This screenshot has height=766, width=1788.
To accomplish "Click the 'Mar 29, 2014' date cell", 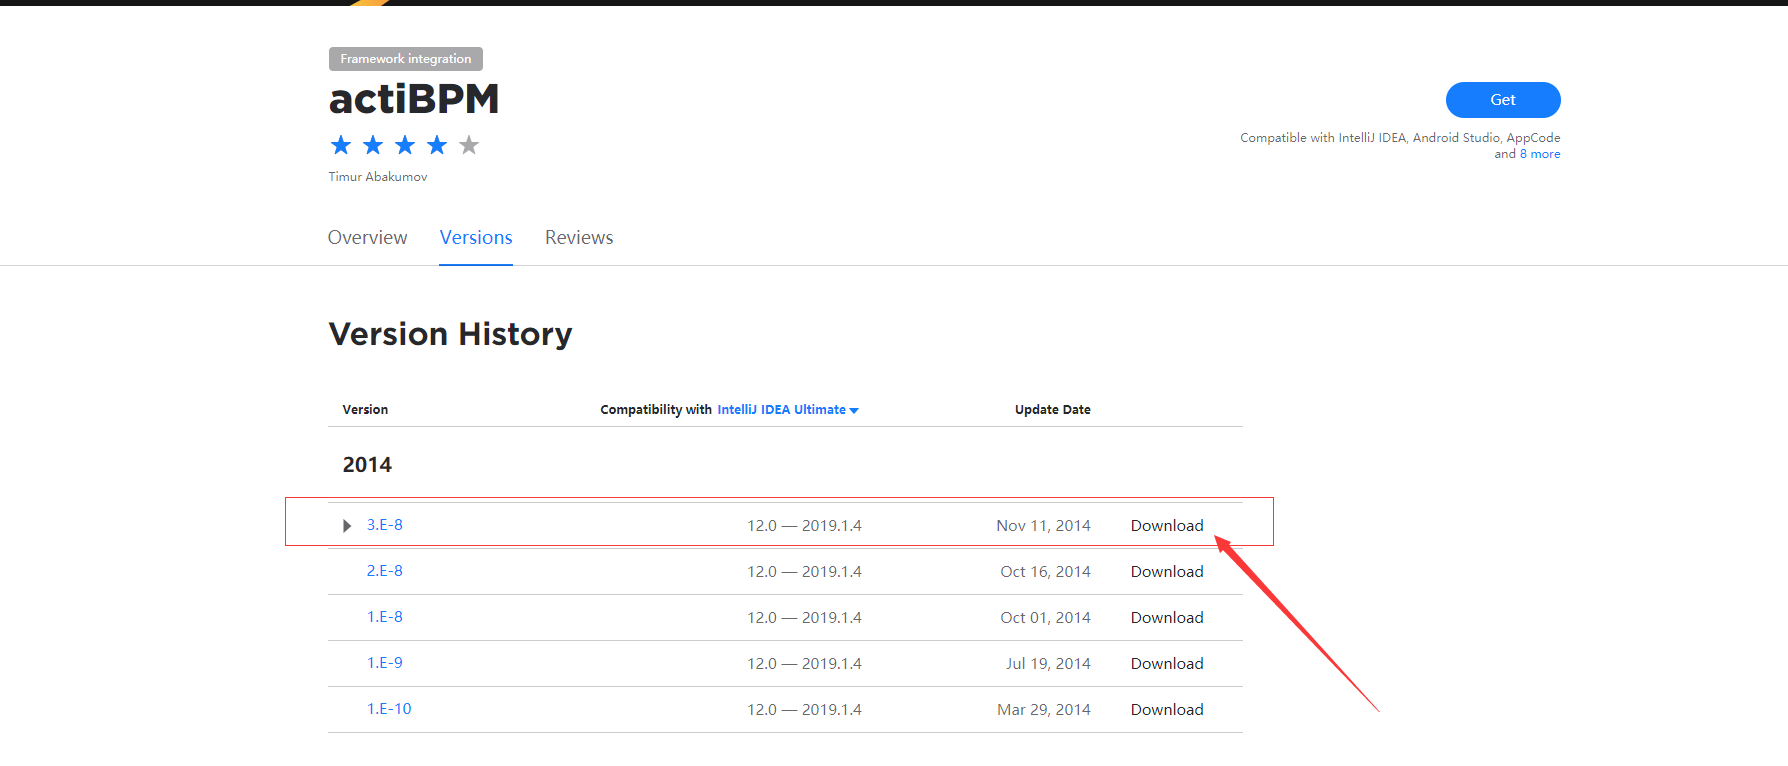I will (x=1044, y=710).
